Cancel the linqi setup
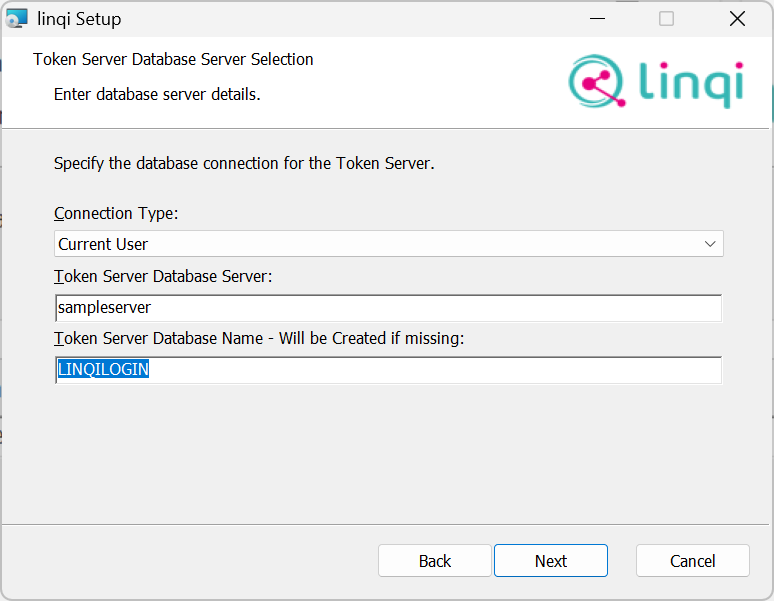 tap(693, 561)
